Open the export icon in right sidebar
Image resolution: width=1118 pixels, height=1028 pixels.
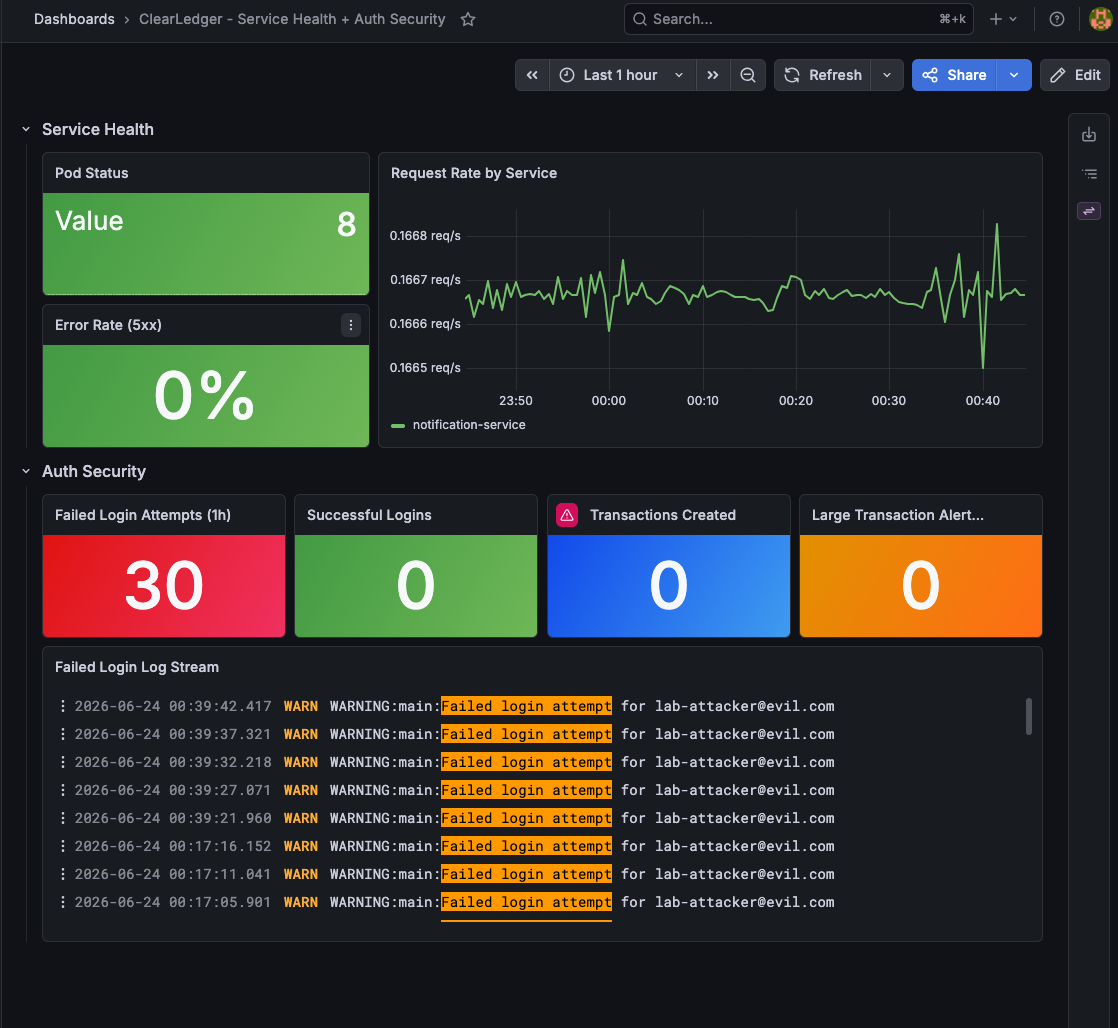click(1089, 135)
